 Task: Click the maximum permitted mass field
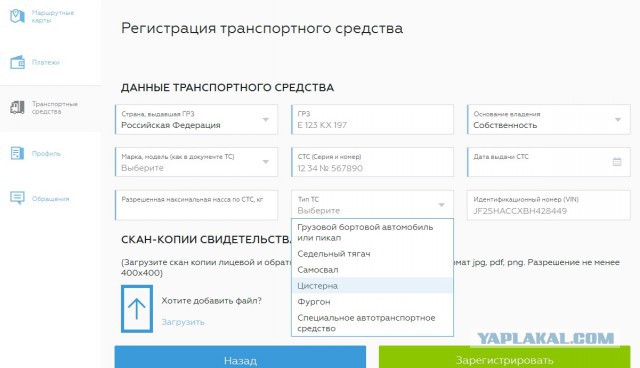tap(196, 205)
